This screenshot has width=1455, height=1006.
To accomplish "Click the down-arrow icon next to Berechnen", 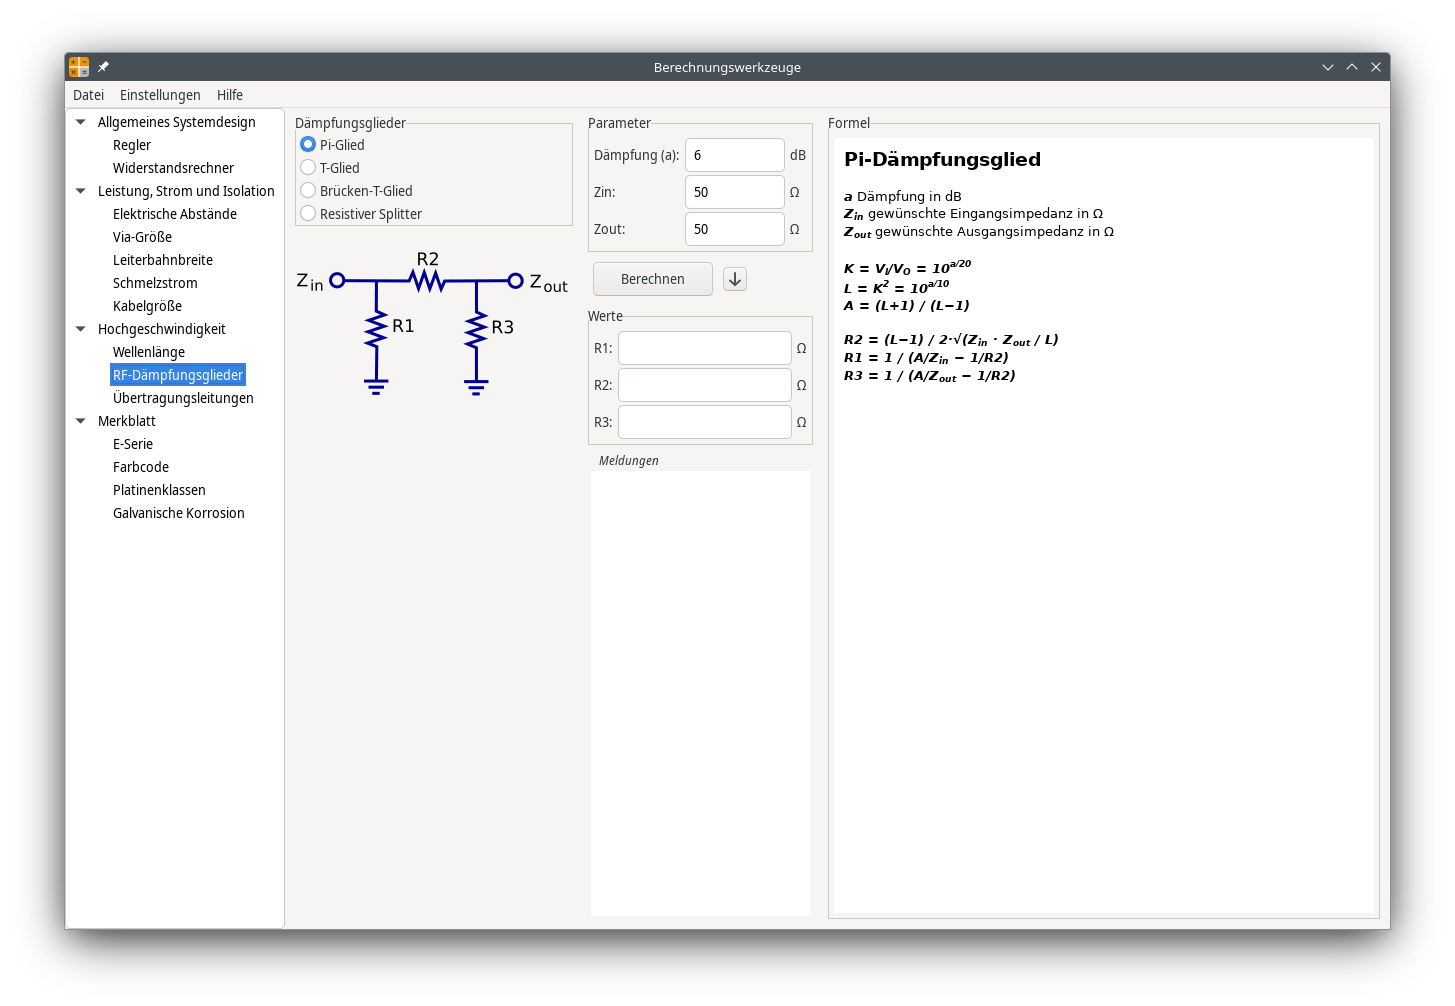I will click(x=735, y=279).
